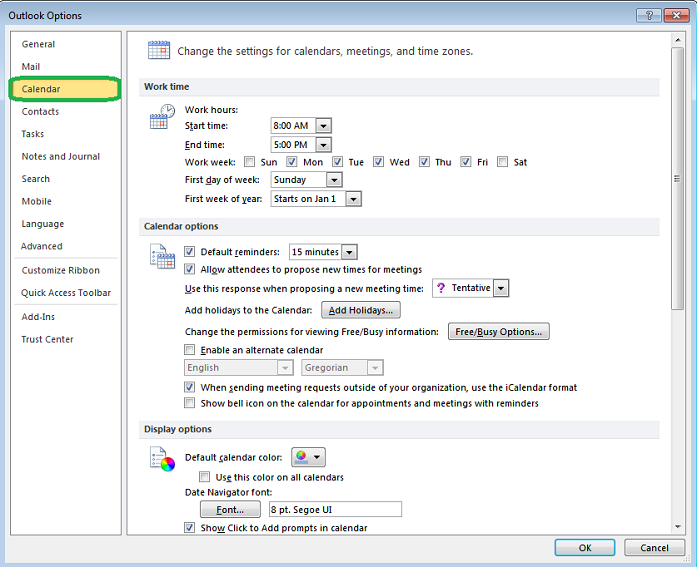Click Cancel to discard changes
697x567 pixels.
pos(654,547)
